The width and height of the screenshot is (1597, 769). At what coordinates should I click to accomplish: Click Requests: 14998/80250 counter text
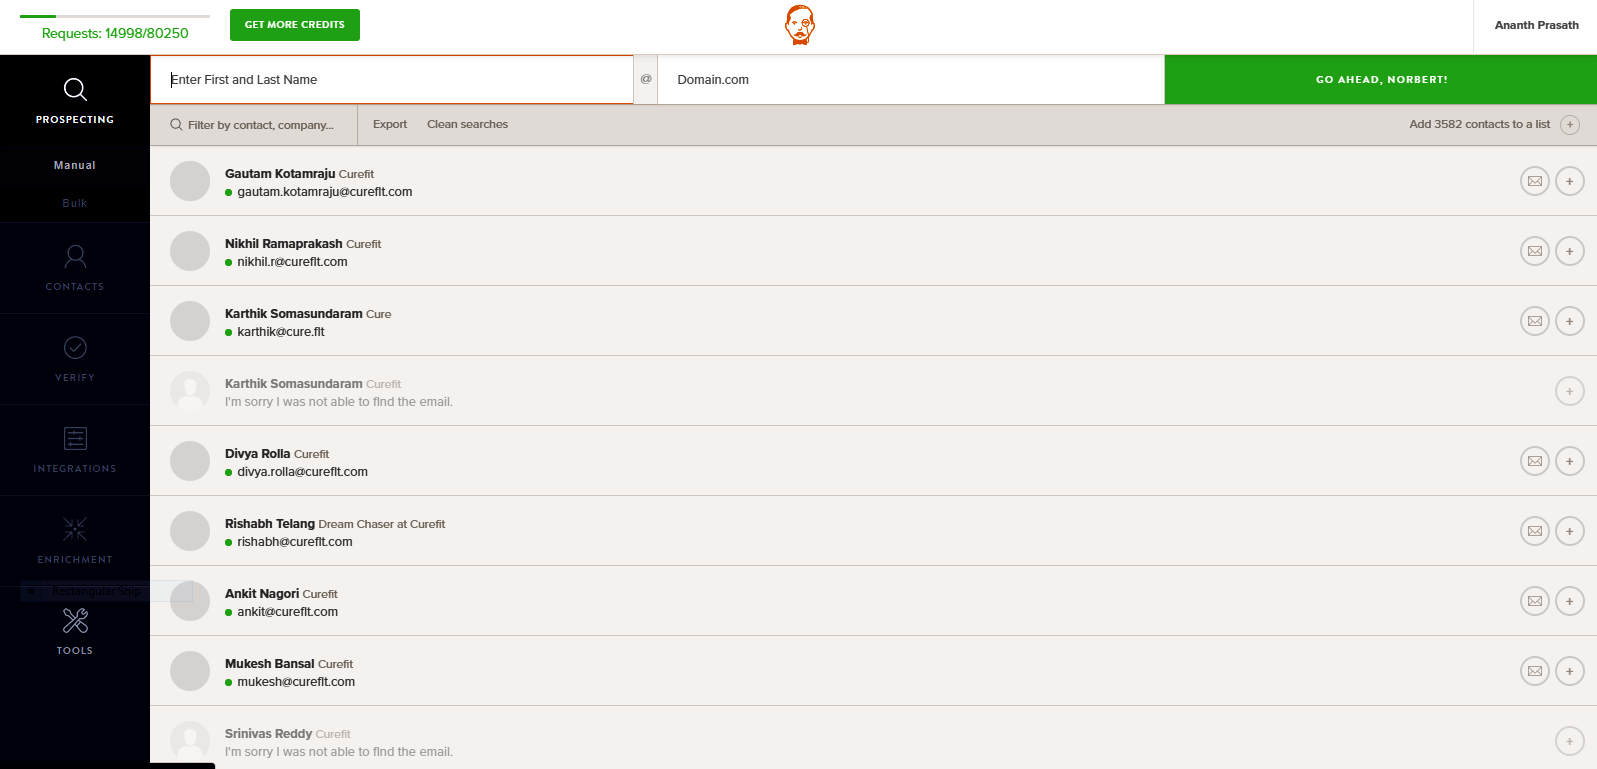(115, 33)
